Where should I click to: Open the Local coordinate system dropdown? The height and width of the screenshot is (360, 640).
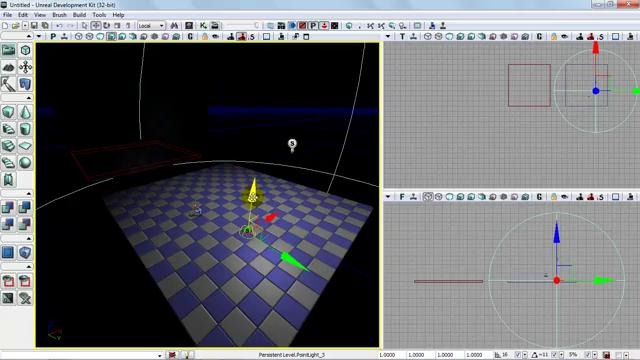151,26
